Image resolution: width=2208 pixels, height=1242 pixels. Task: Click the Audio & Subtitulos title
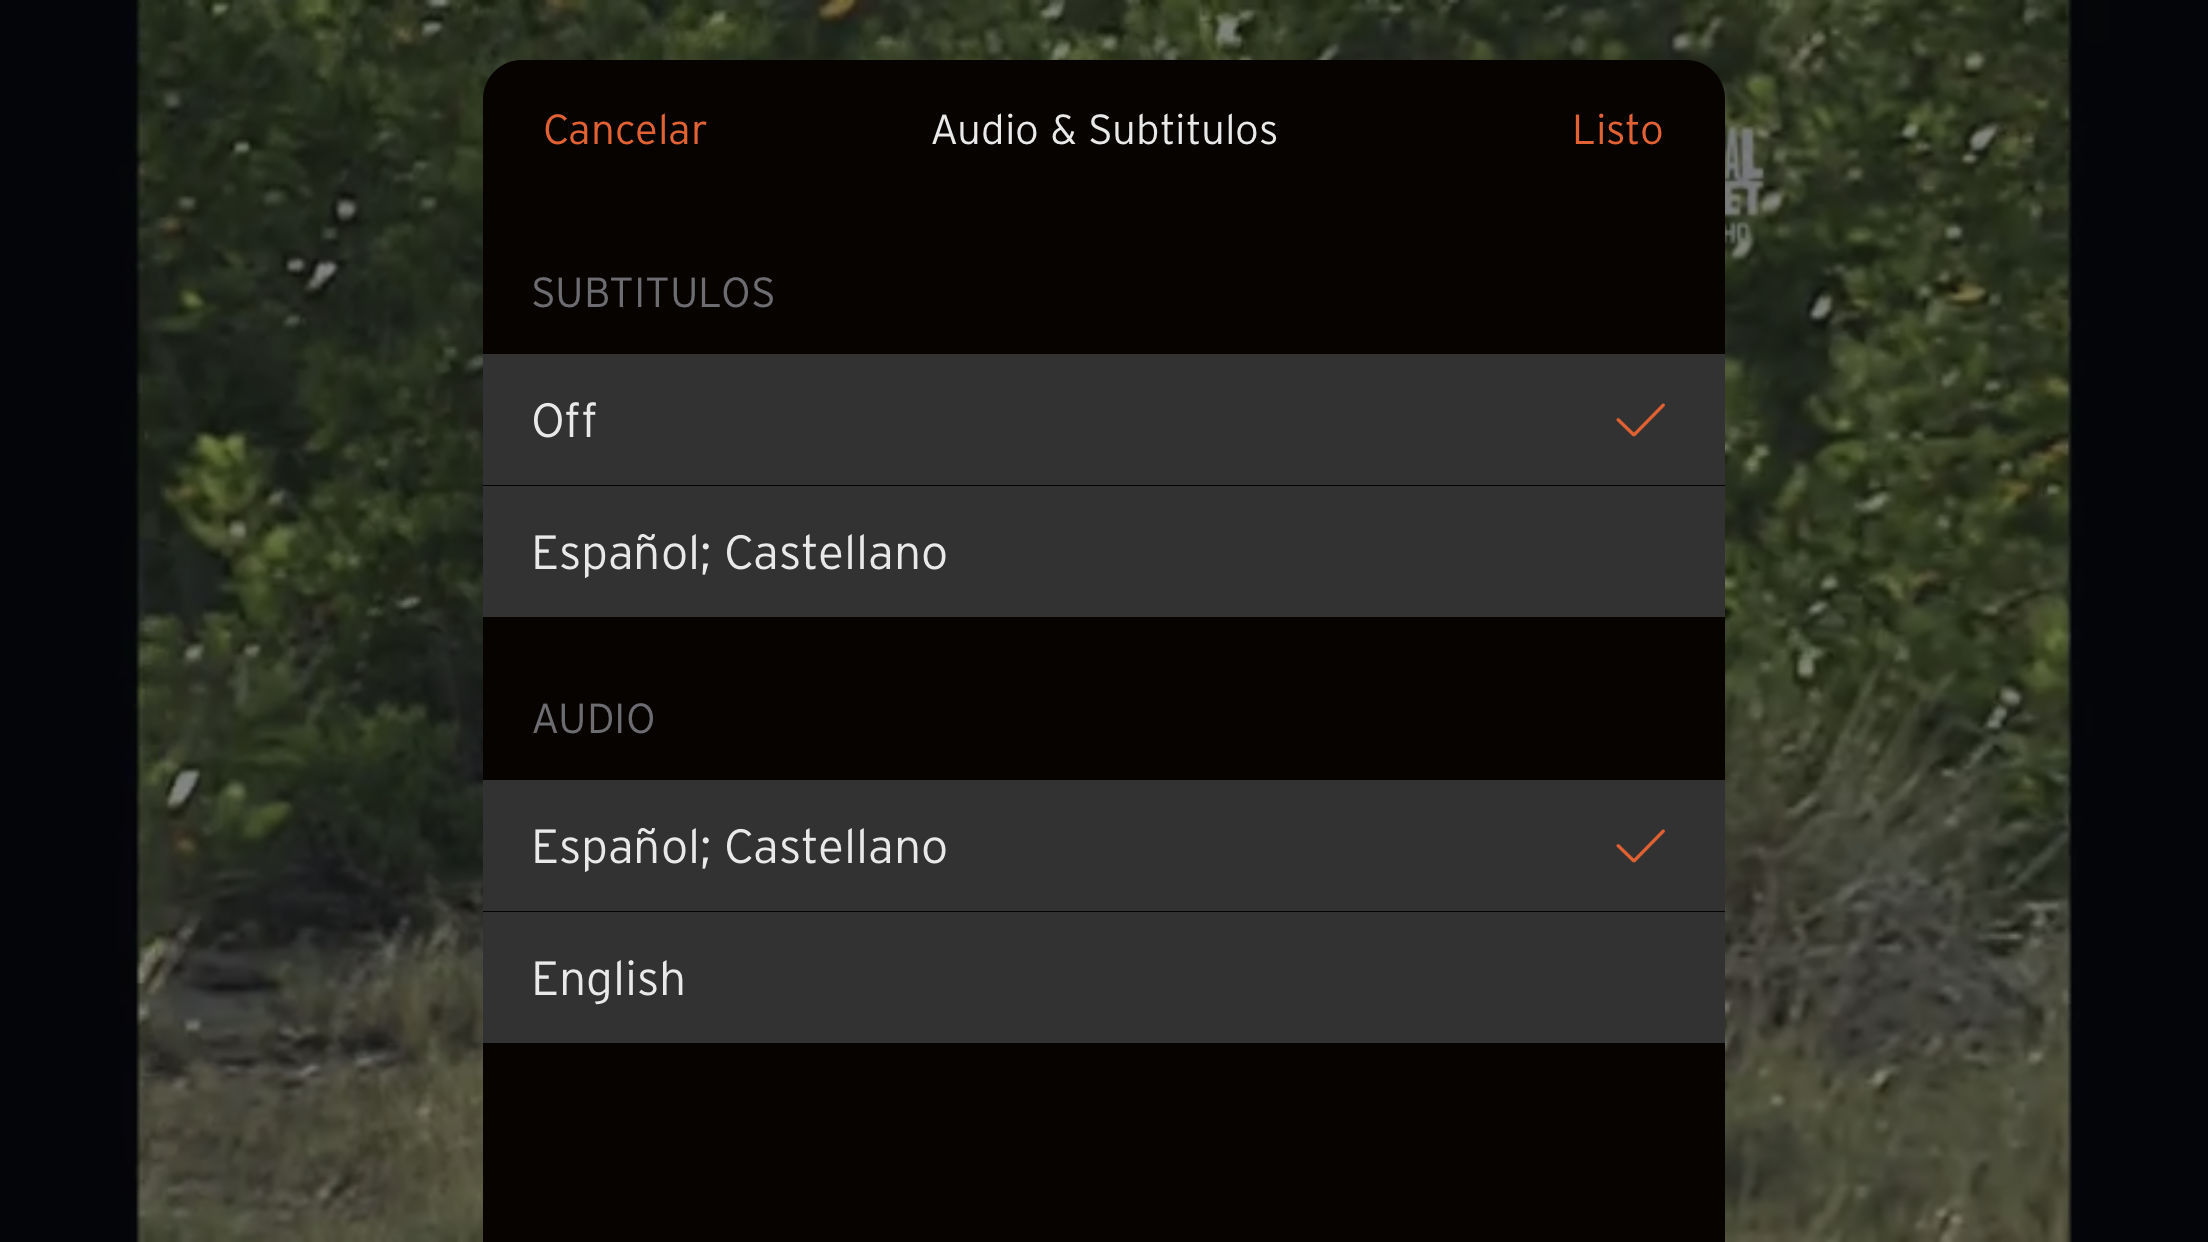tap(1104, 130)
